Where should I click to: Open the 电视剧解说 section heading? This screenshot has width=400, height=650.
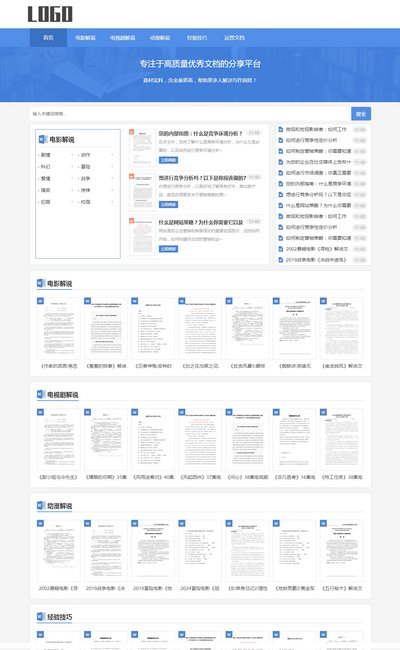pos(63,395)
